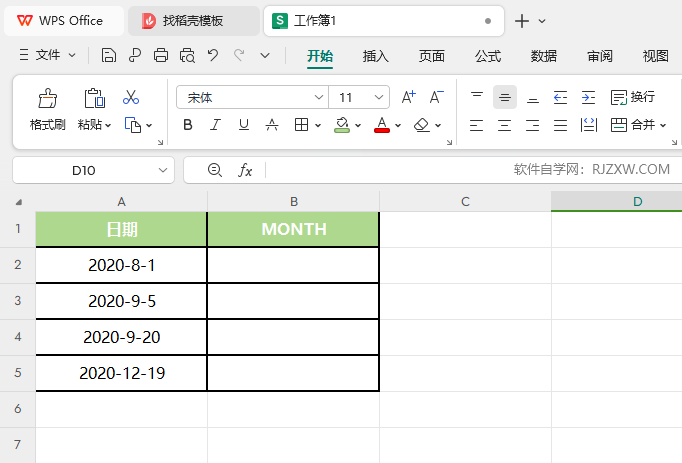This screenshot has width=682, height=463.
Task: Click inside the formula bar input
Action: (473, 170)
